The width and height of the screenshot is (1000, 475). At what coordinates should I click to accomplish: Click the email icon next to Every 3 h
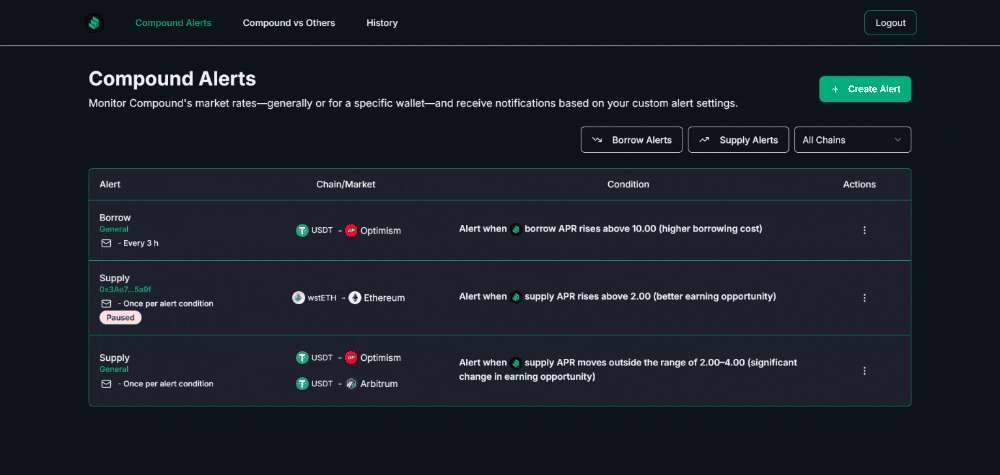pyautogui.click(x=106, y=243)
